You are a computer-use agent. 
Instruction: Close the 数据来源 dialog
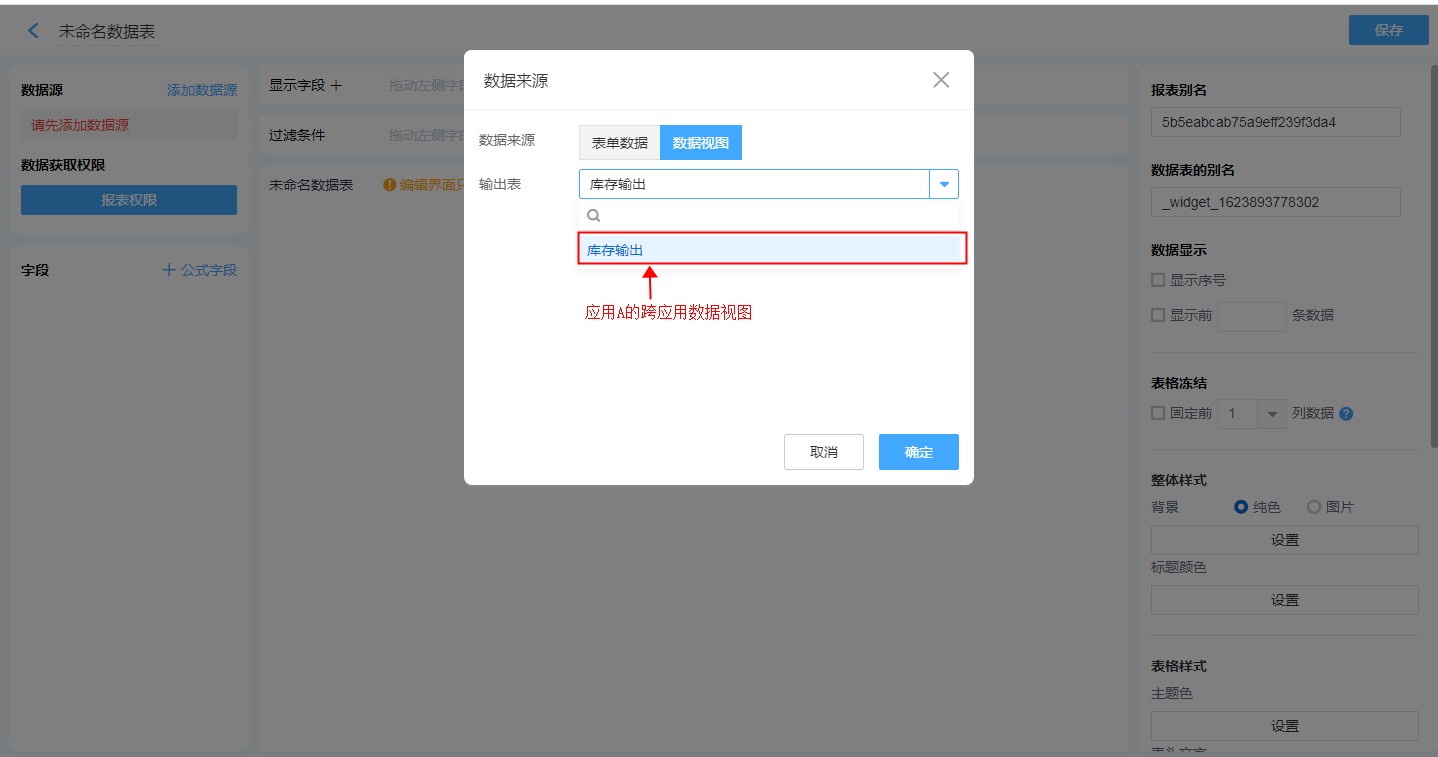tap(940, 80)
